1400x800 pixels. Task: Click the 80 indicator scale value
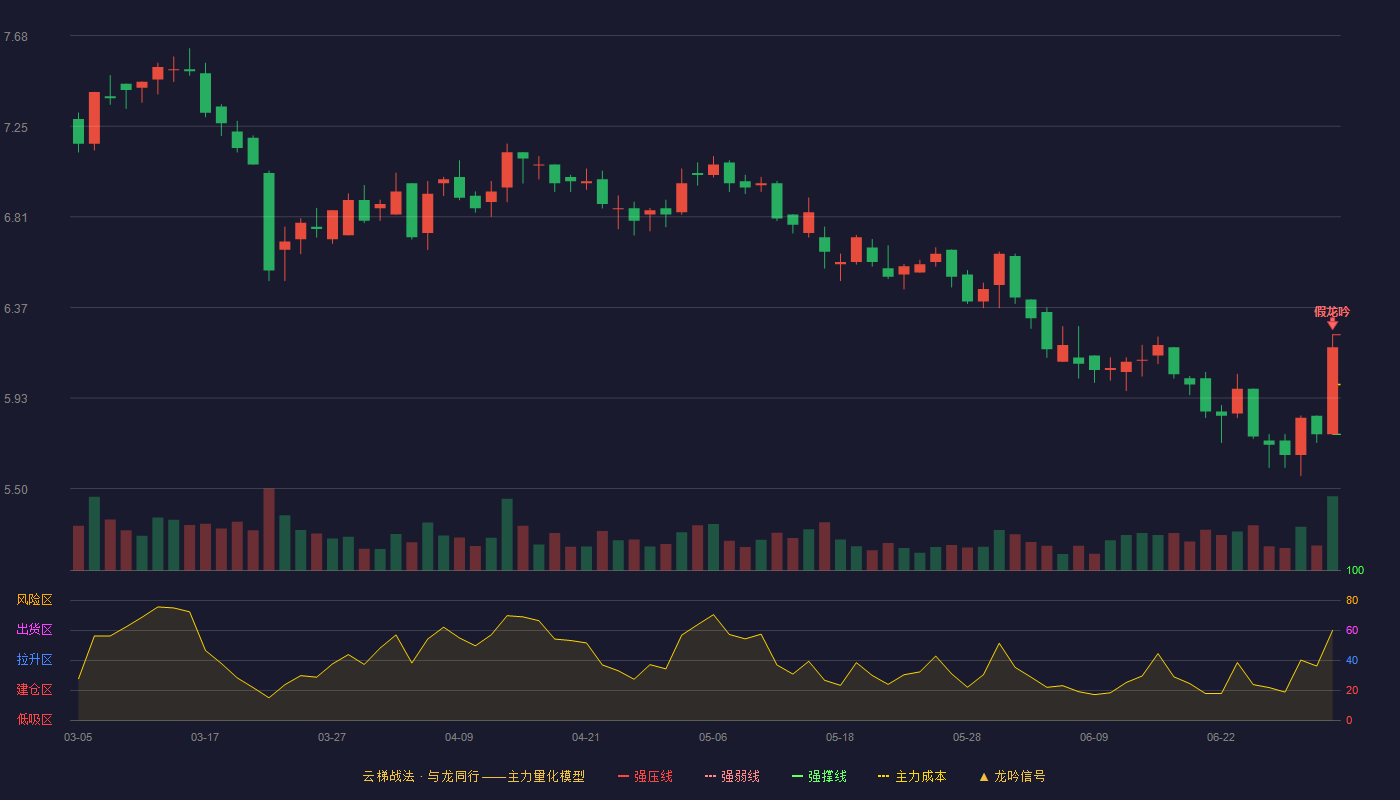pyautogui.click(x=1352, y=600)
